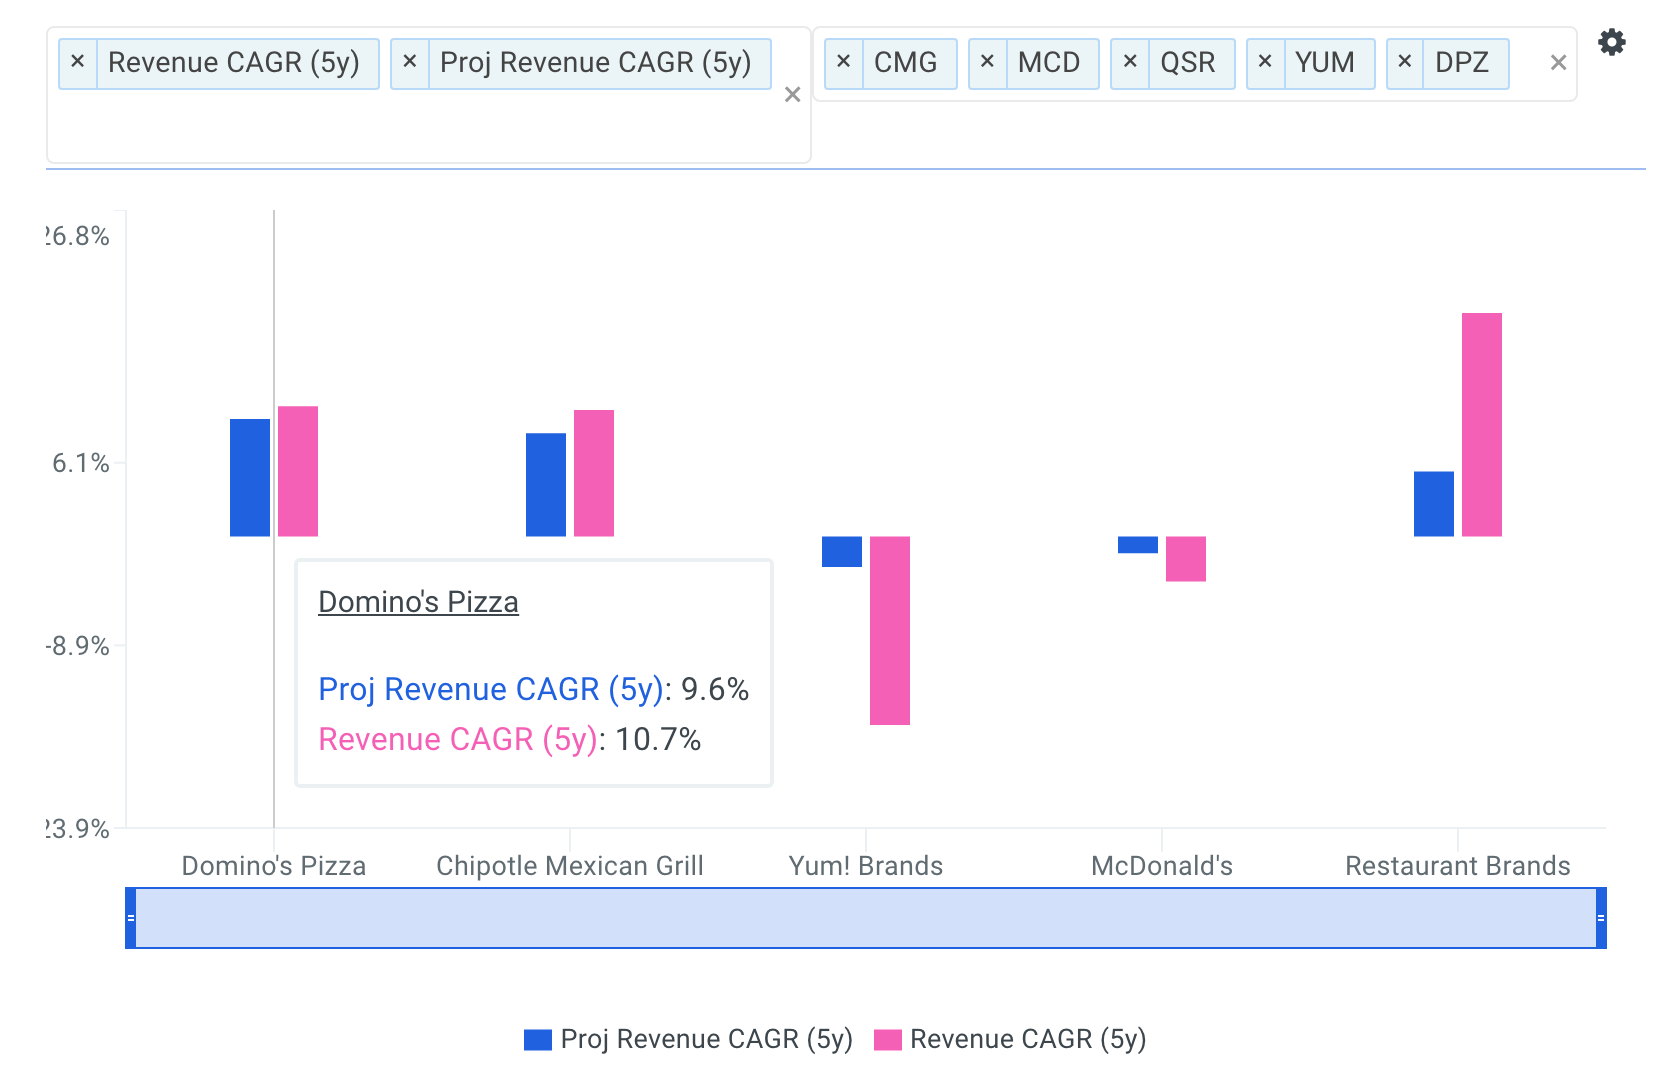Click tooltip value 9.6% projected CAGR

pos(715,689)
